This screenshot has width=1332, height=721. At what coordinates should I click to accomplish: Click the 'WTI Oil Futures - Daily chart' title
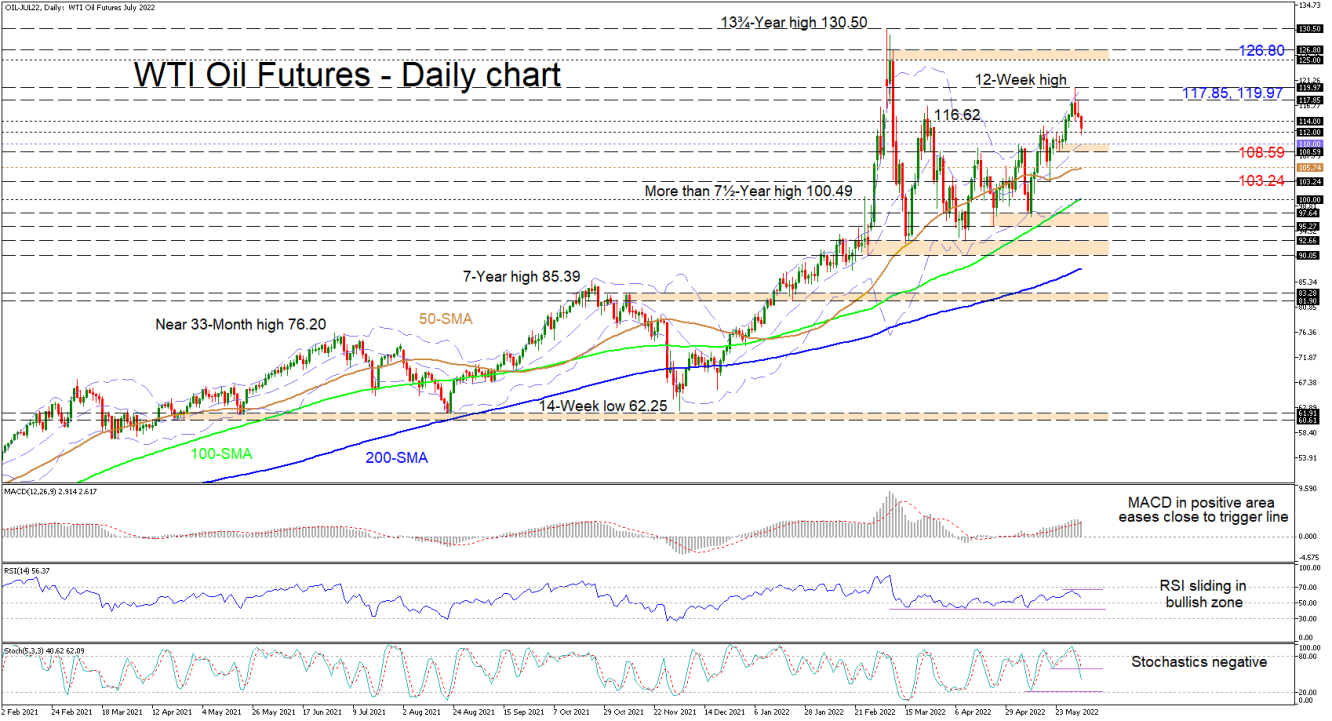[347, 74]
